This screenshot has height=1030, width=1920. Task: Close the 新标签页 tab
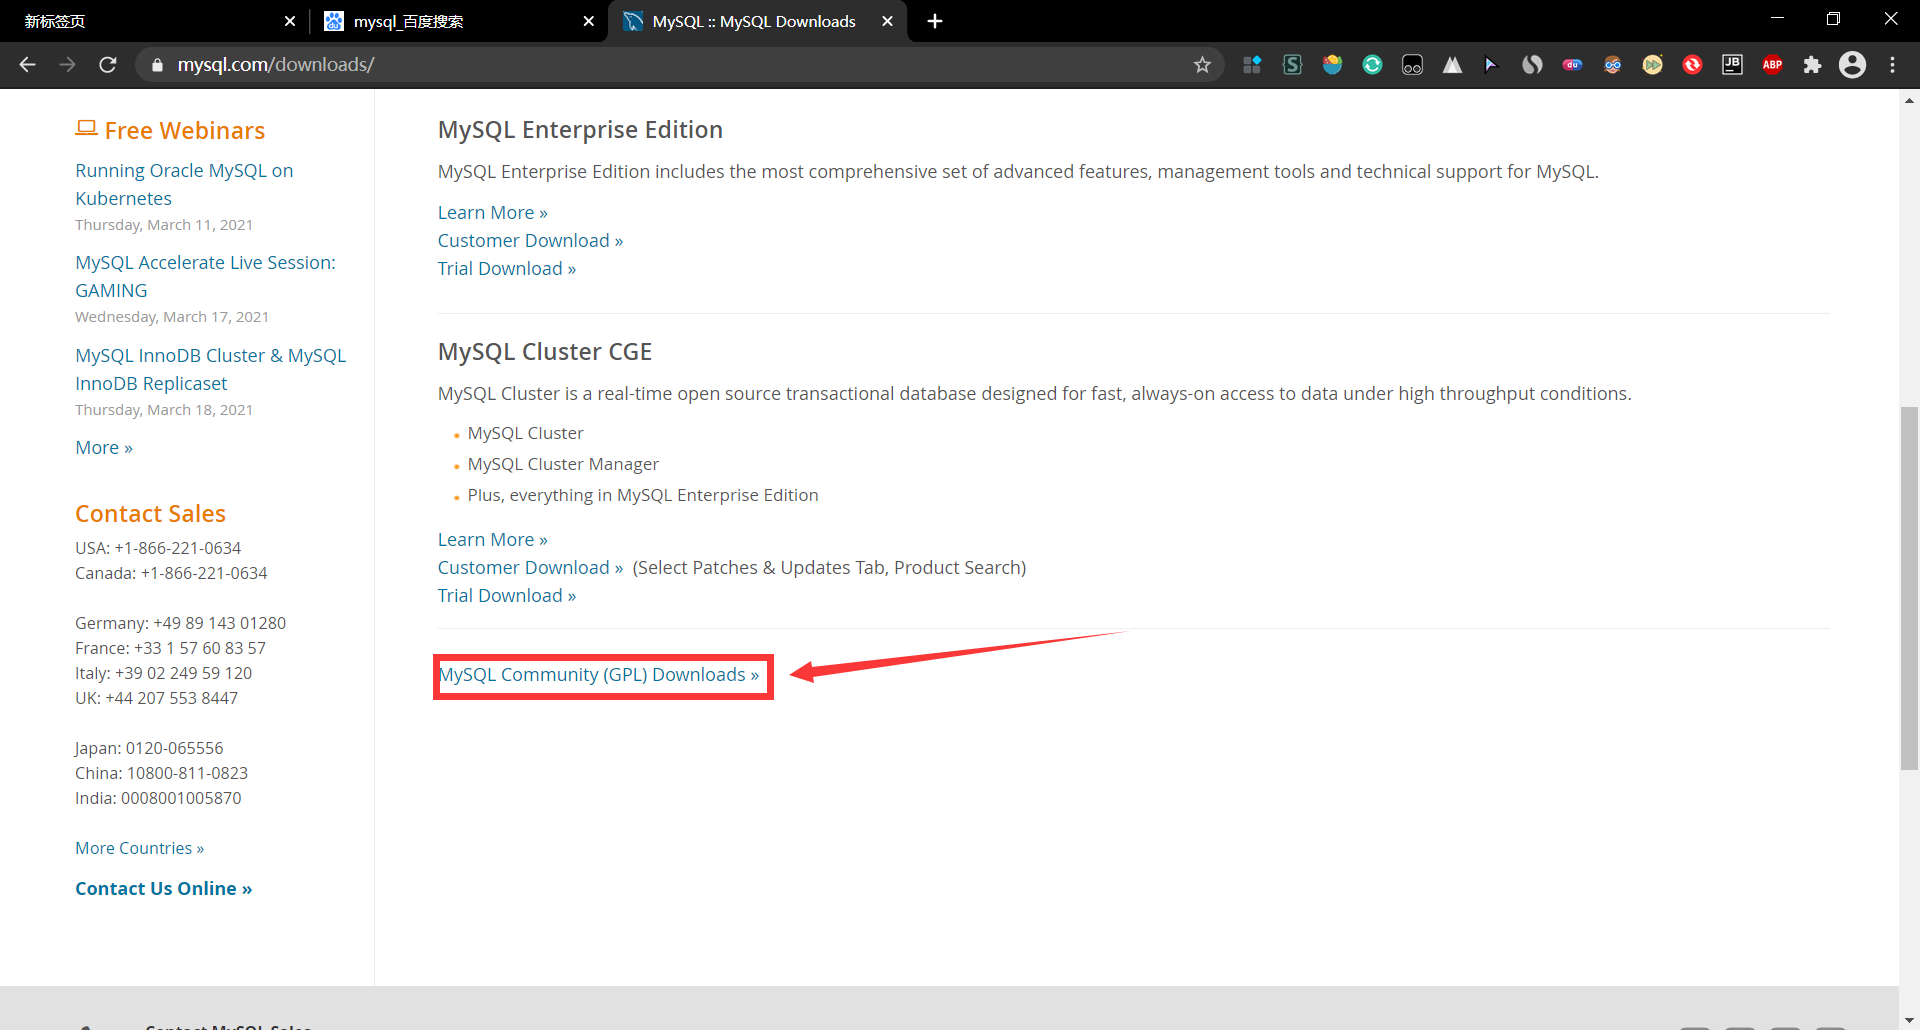(x=289, y=21)
